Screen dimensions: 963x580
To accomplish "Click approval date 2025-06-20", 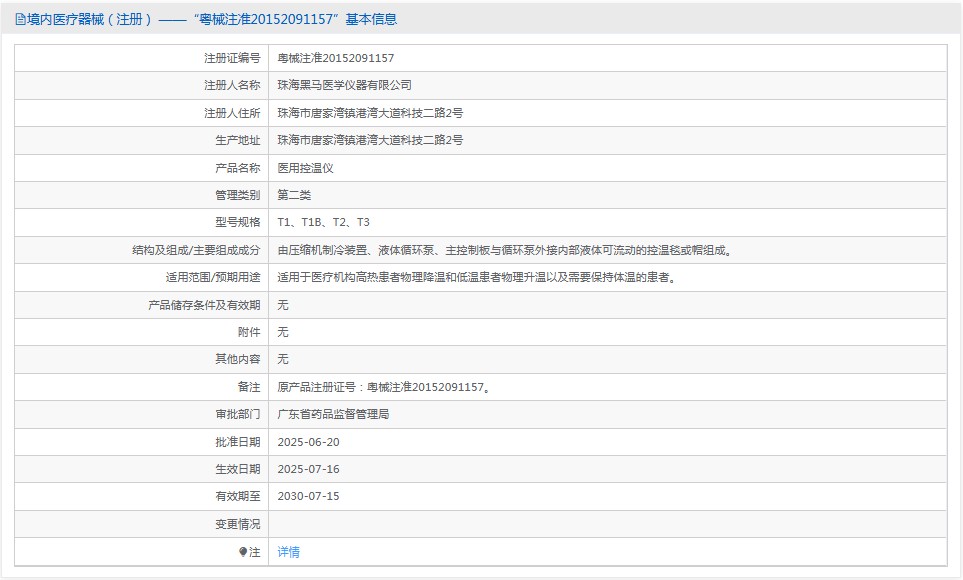I will point(308,442).
